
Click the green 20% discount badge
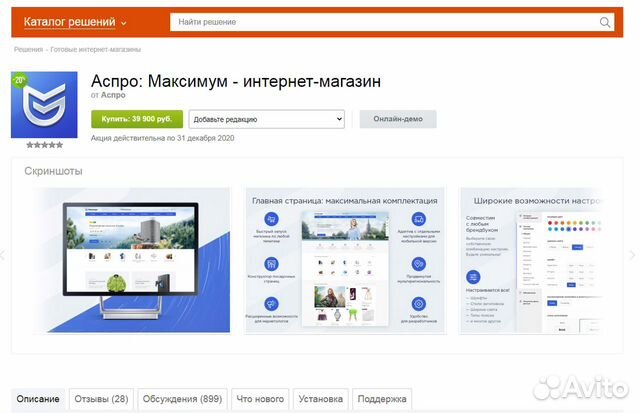(x=19, y=81)
